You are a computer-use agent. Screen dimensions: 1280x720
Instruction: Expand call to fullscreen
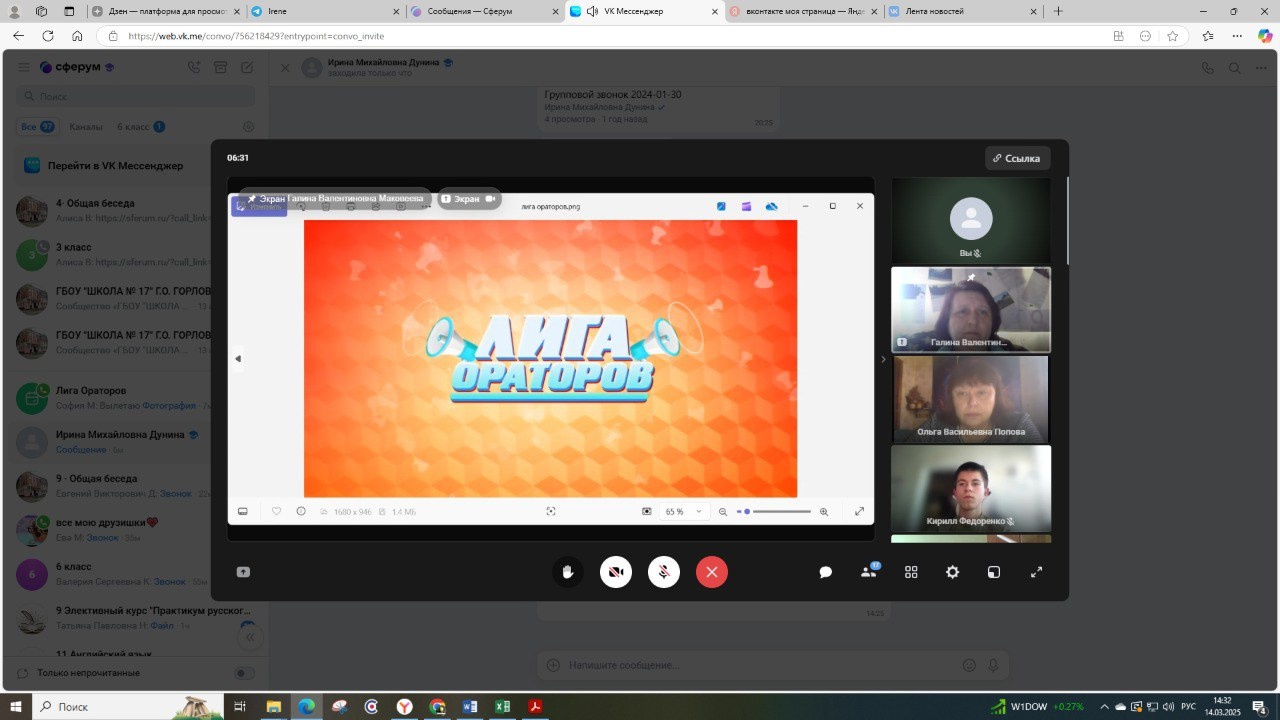pos(1036,572)
